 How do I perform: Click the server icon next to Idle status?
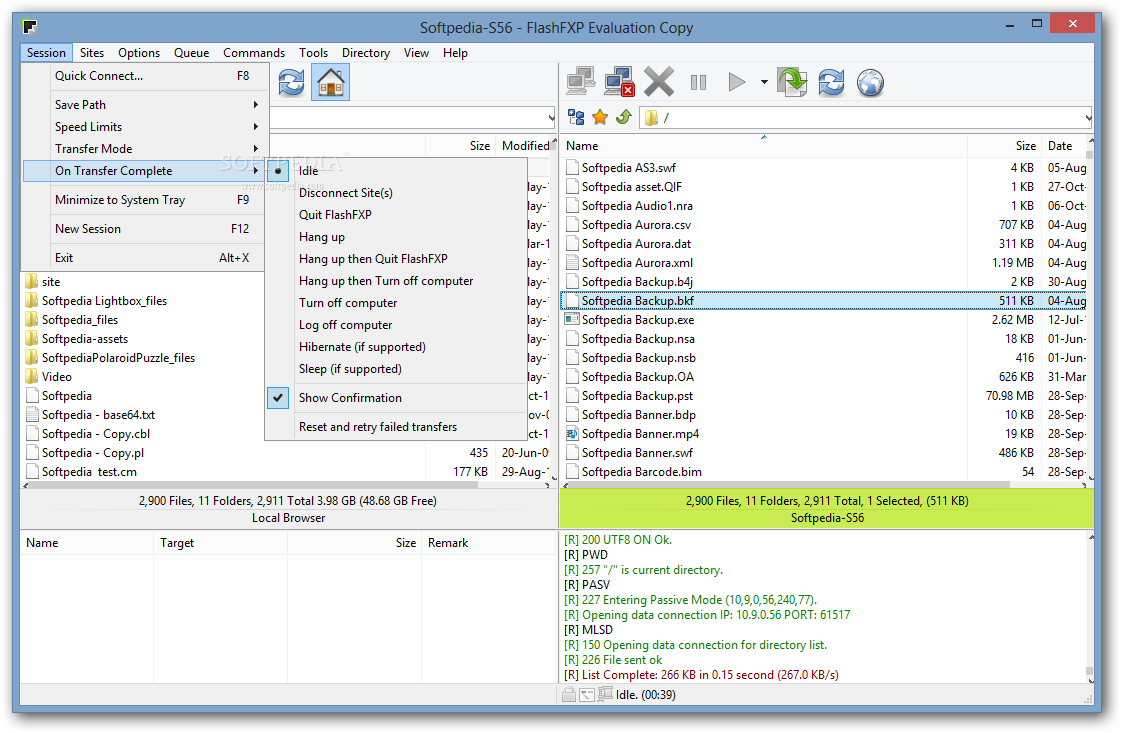click(x=605, y=694)
